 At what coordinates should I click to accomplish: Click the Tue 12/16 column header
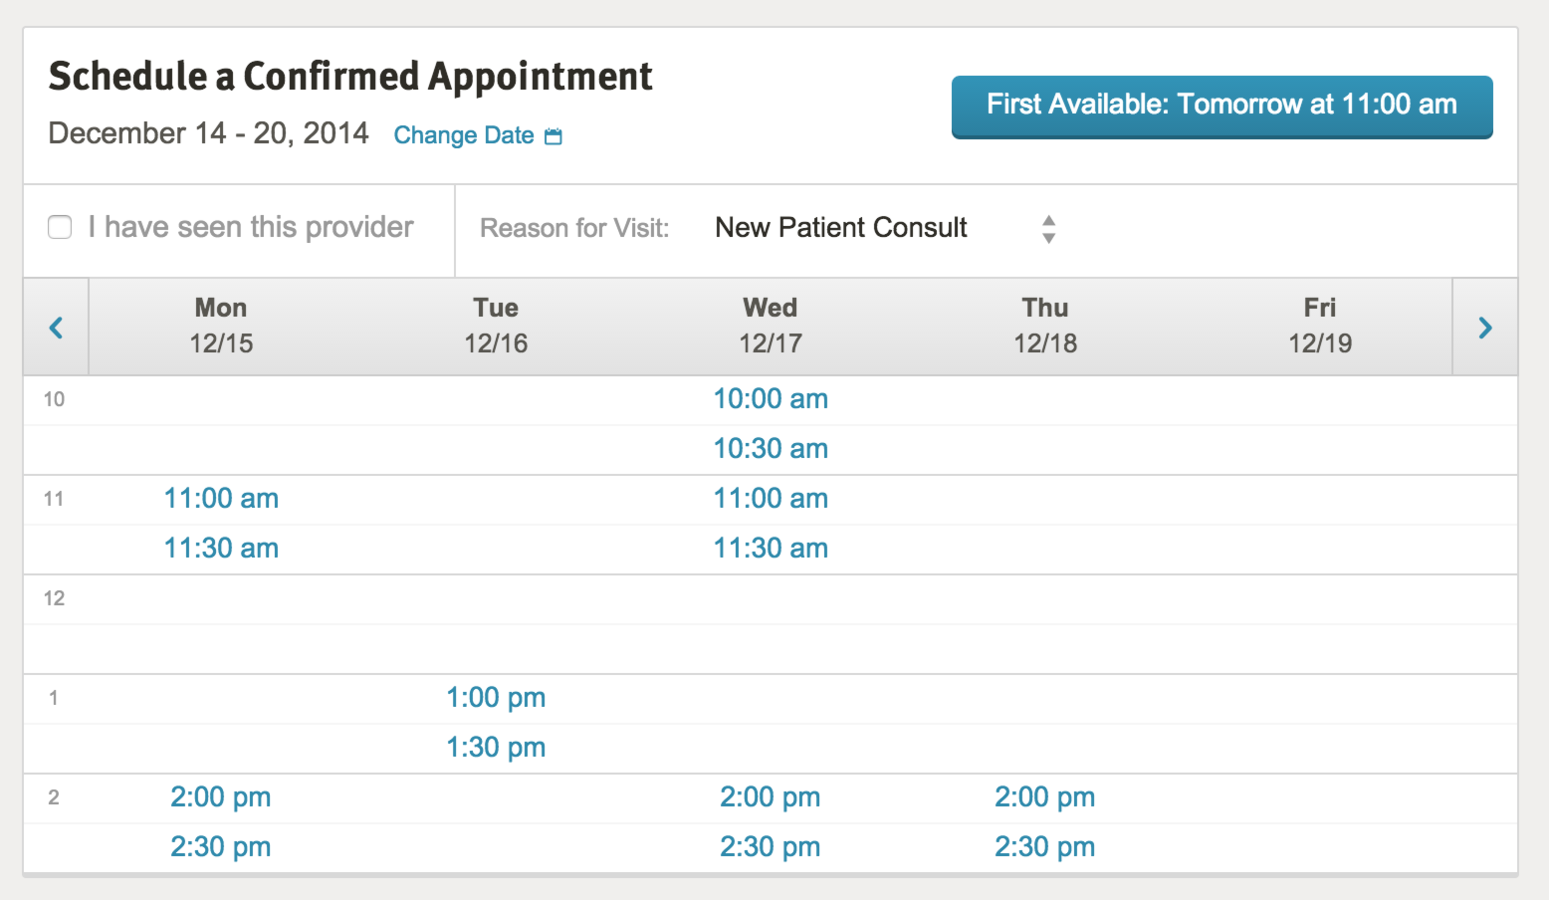click(x=496, y=326)
